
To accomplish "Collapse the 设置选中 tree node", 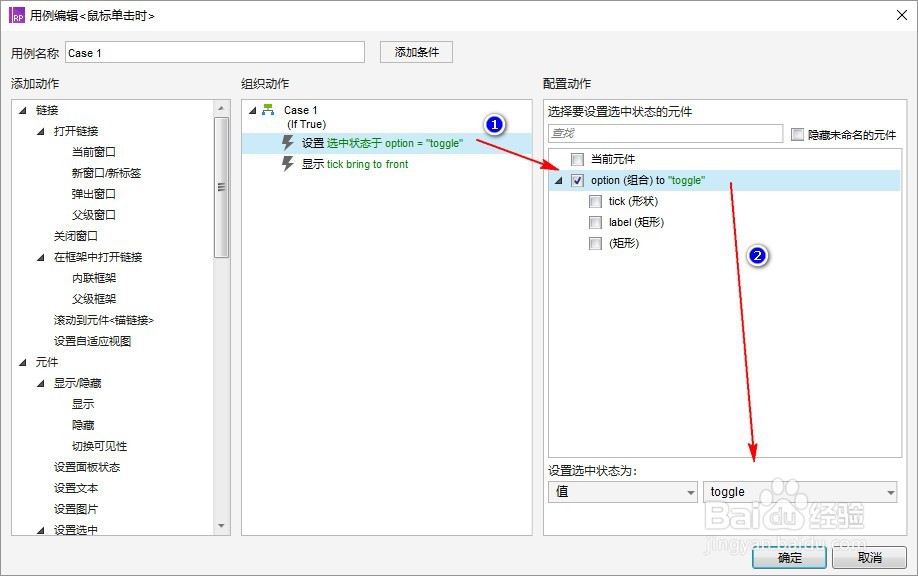I will click(x=40, y=530).
